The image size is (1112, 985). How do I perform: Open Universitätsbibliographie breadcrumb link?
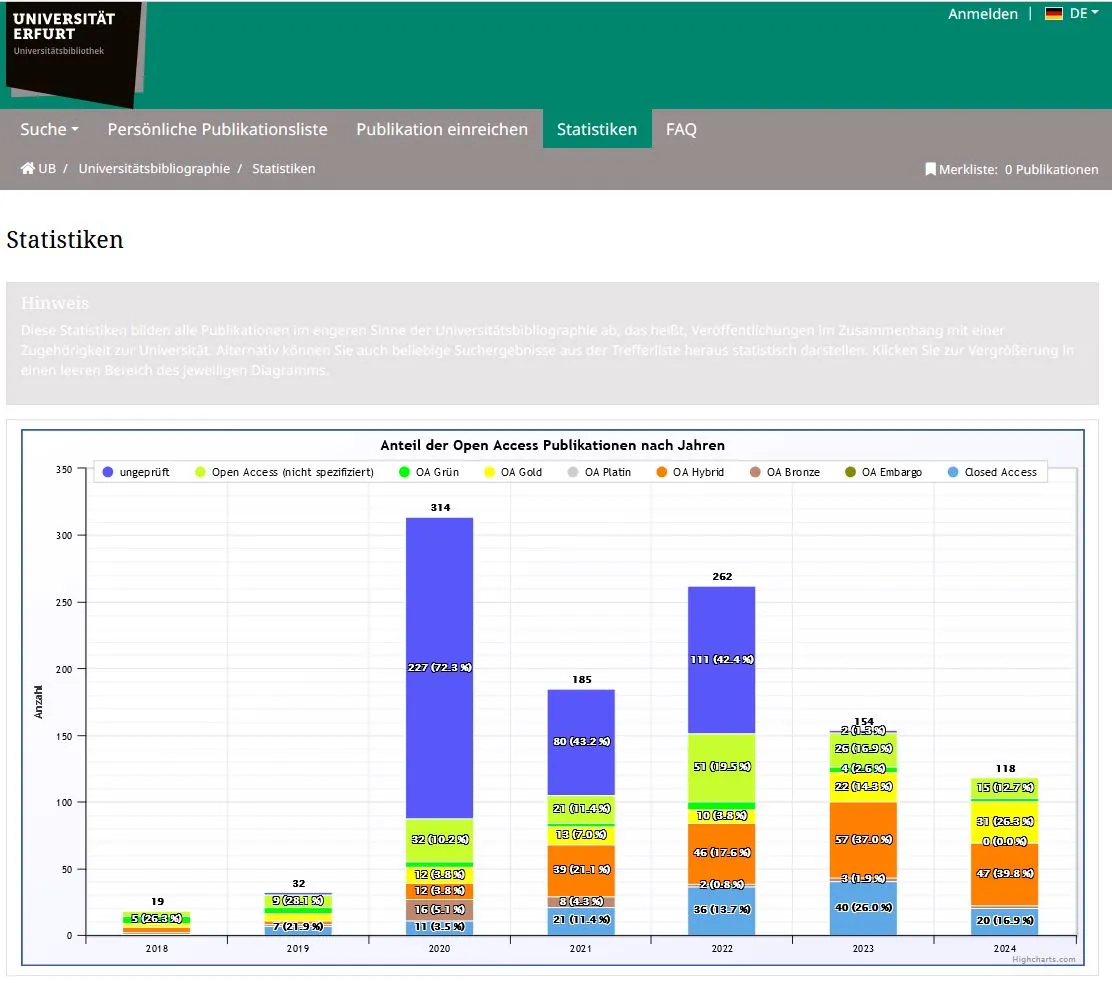pyautogui.click(x=154, y=169)
